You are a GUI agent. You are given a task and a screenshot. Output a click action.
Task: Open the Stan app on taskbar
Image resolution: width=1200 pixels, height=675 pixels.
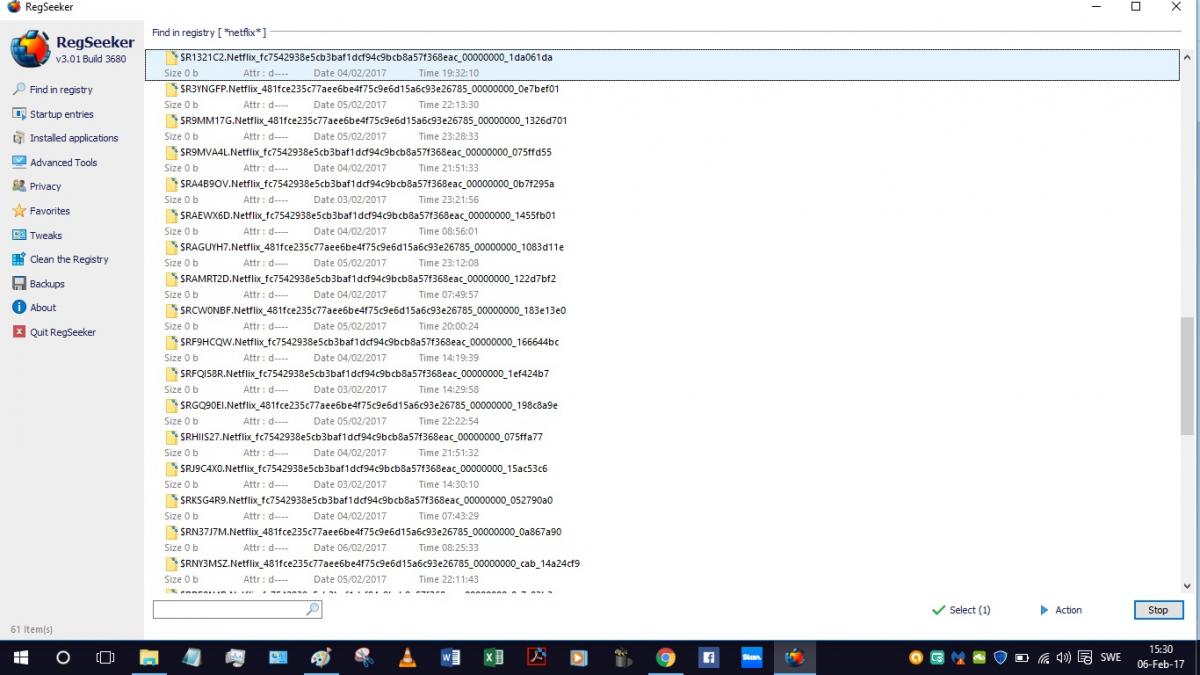[x=752, y=658]
